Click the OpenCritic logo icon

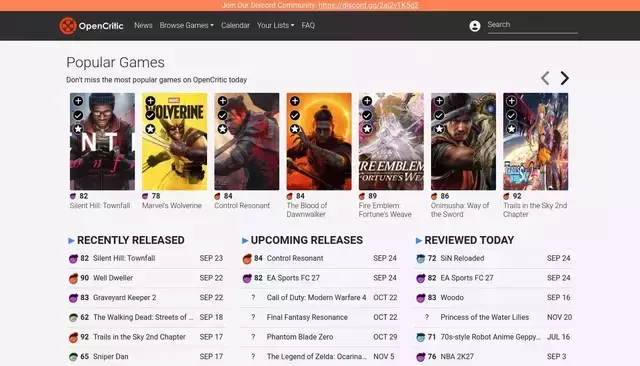coord(68,26)
